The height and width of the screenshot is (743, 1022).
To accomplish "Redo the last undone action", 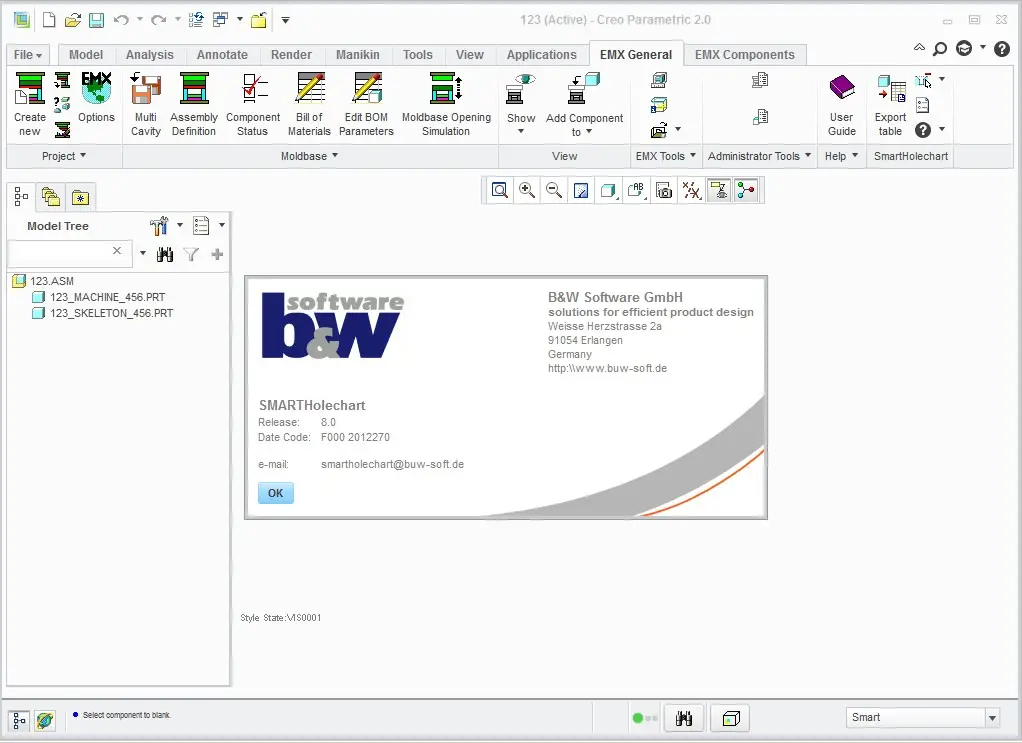I will (x=158, y=20).
